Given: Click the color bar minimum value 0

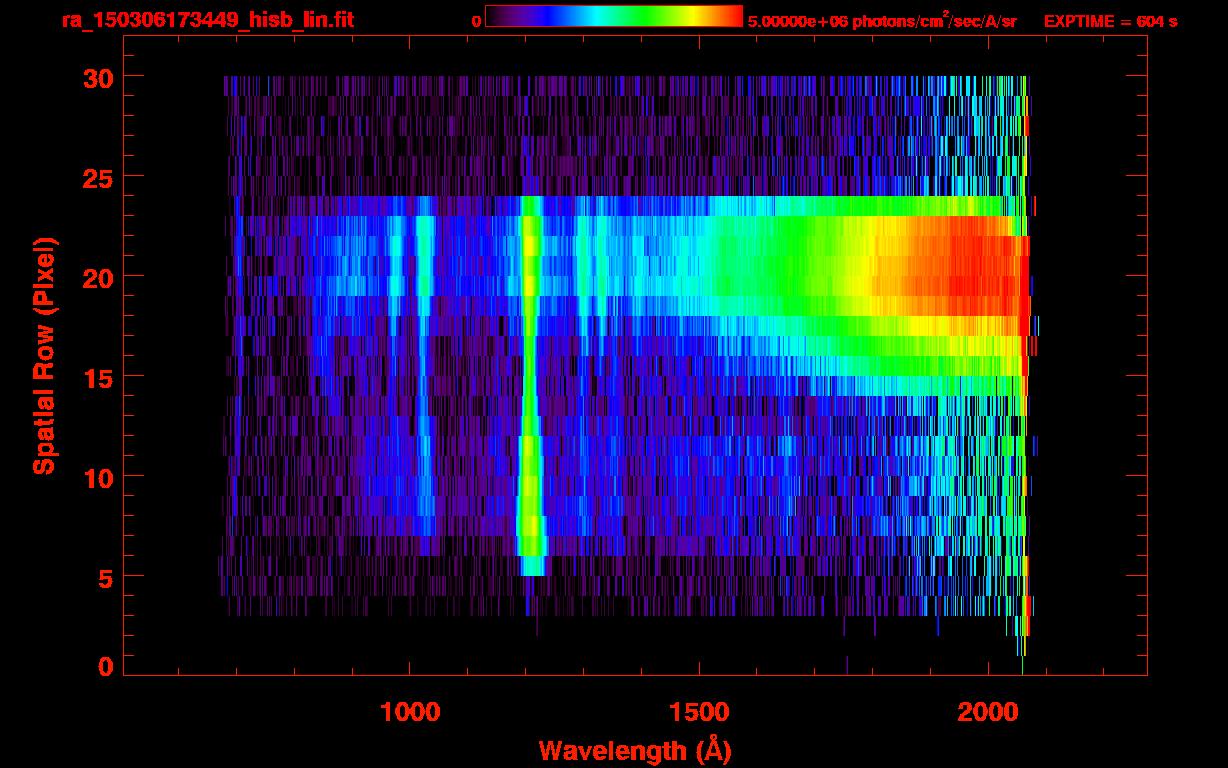Looking at the screenshot, I should click(x=476, y=21).
